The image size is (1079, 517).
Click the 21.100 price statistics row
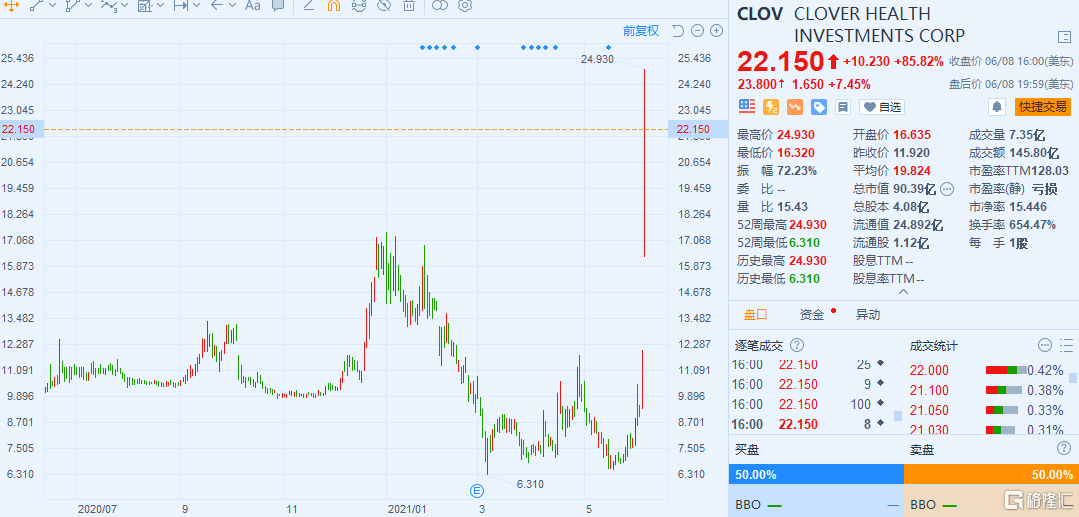[988, 390]
